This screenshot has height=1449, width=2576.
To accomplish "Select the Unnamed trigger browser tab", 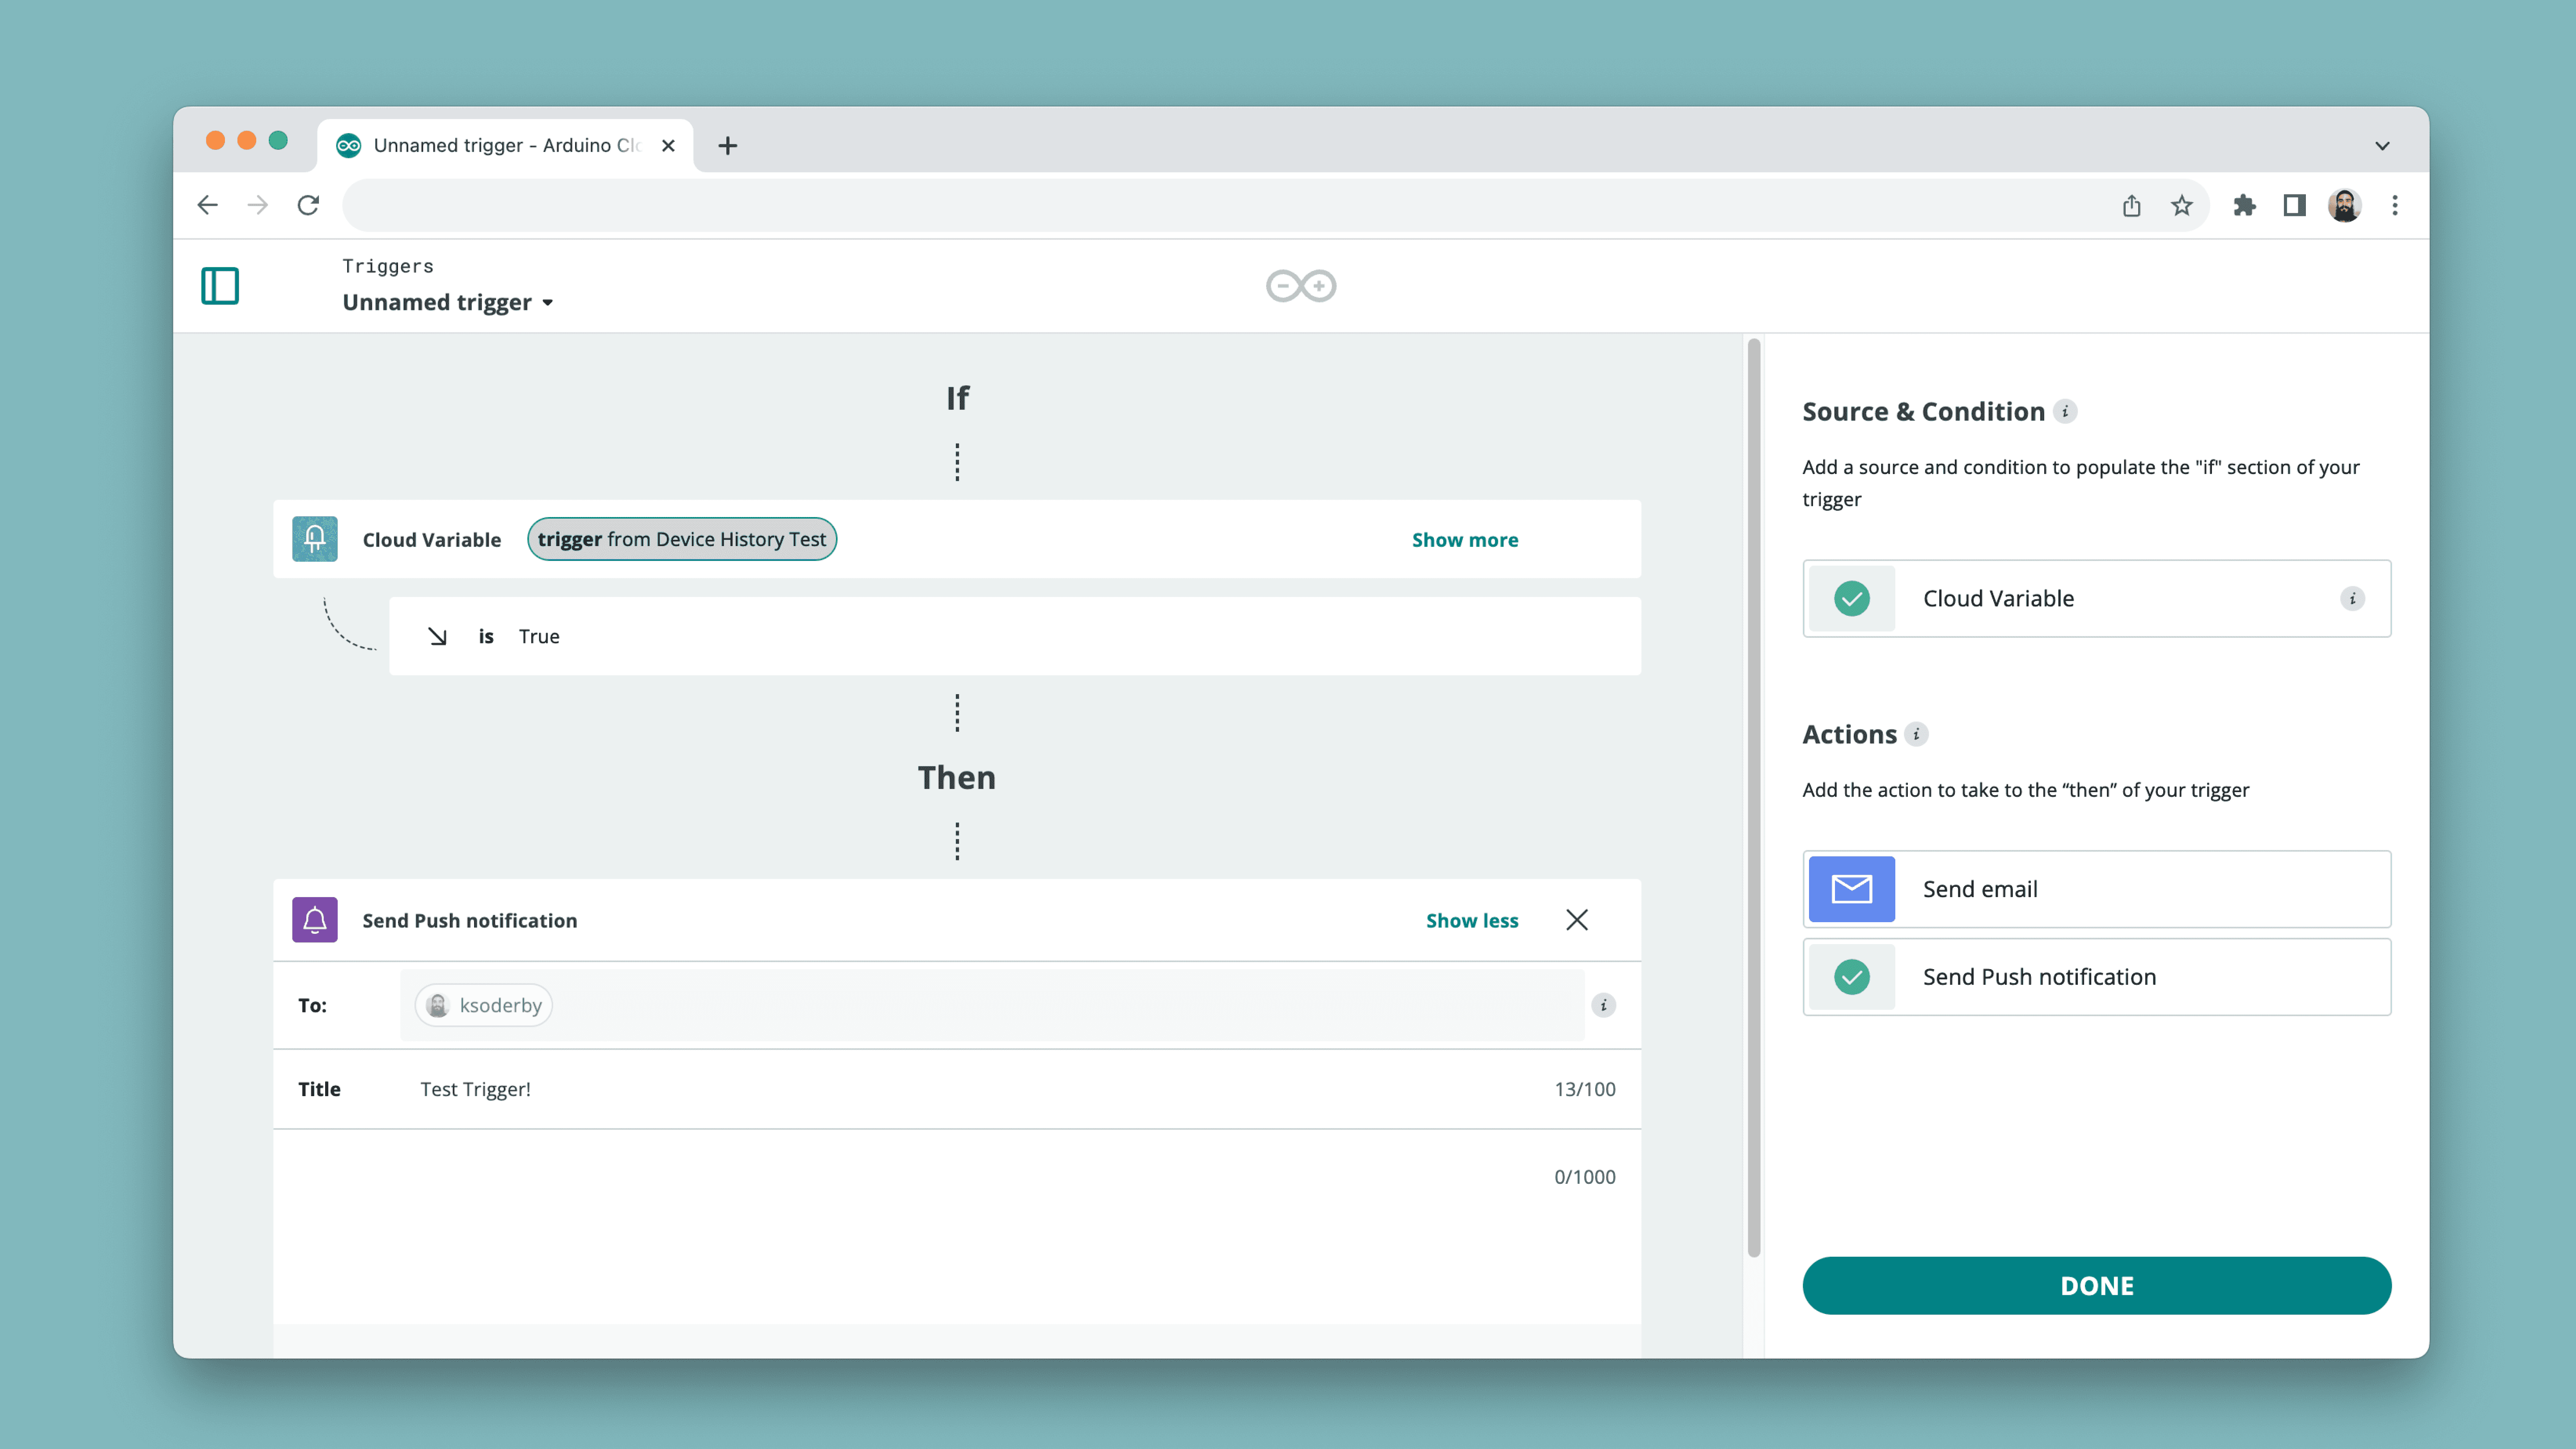I will pos(505,146).
